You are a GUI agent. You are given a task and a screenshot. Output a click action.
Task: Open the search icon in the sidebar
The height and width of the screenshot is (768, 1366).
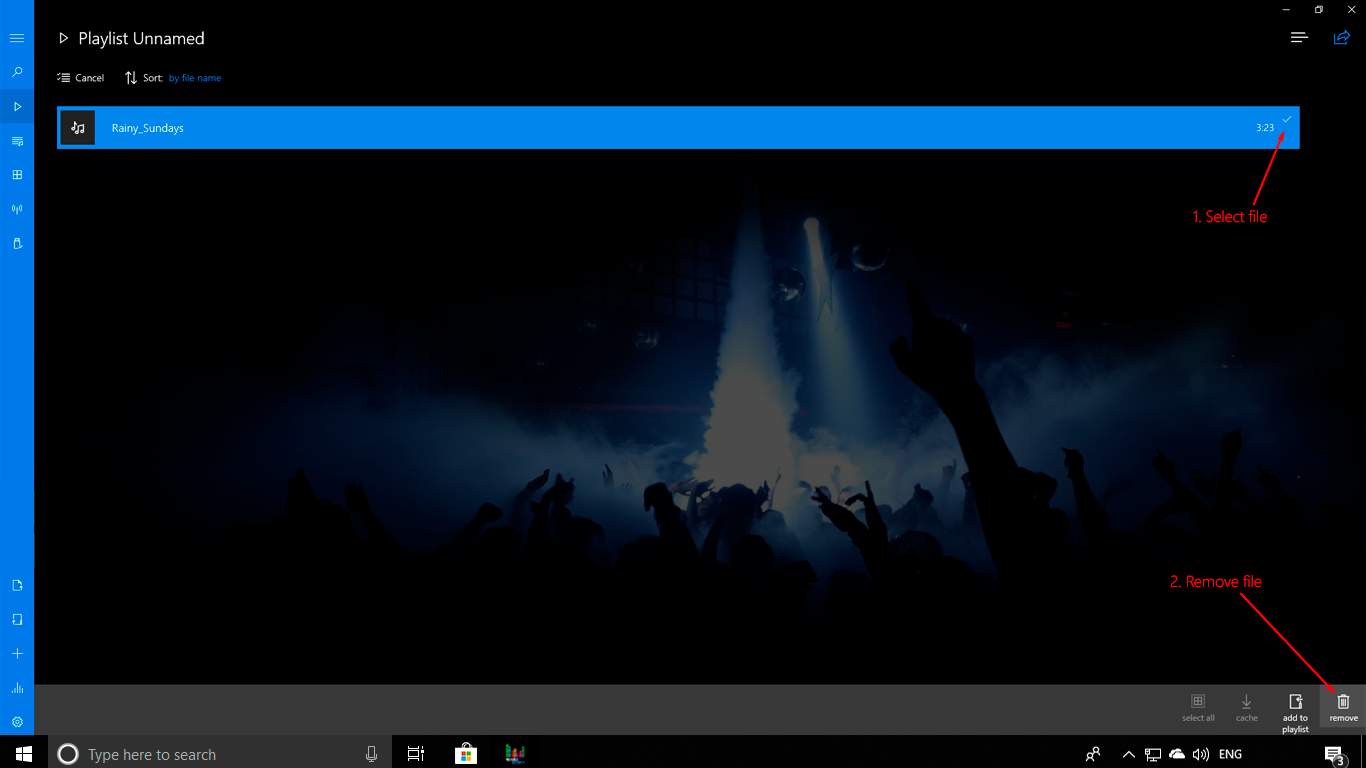tap(16, 71)
